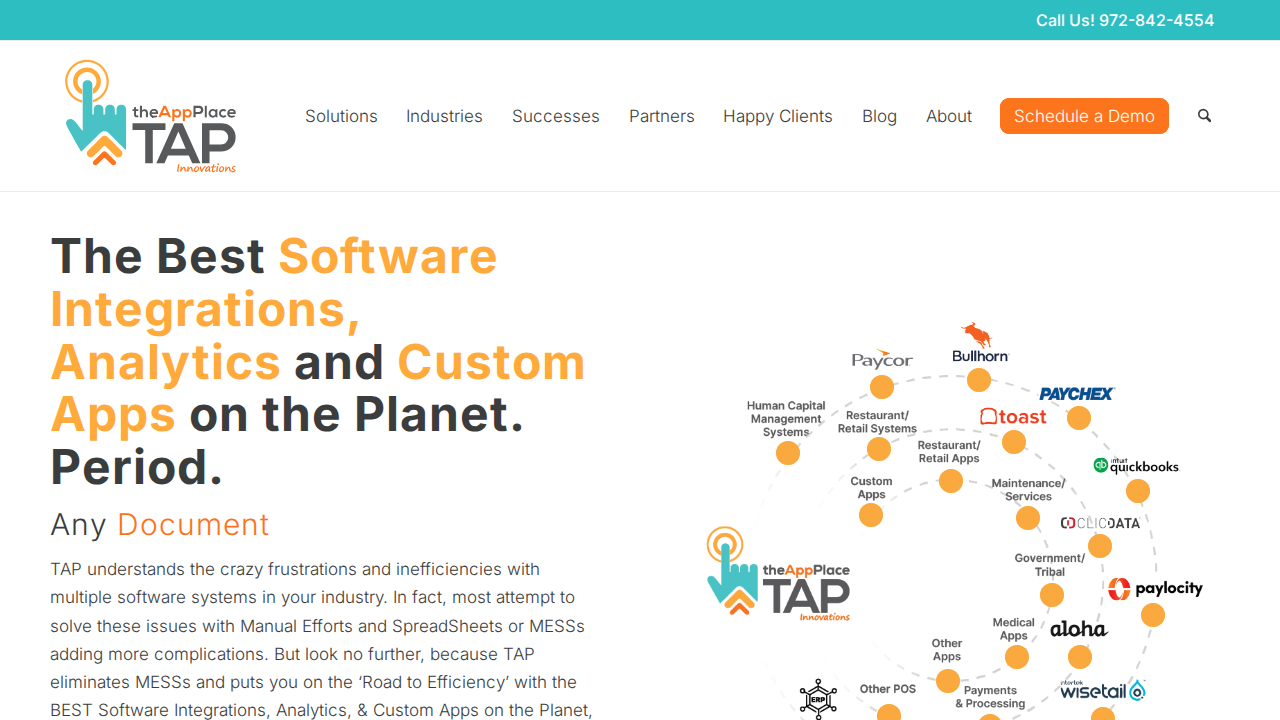This screenshot has width=1280, height=720.
Task: Click the Paylocity logo
Action: 1155,589
